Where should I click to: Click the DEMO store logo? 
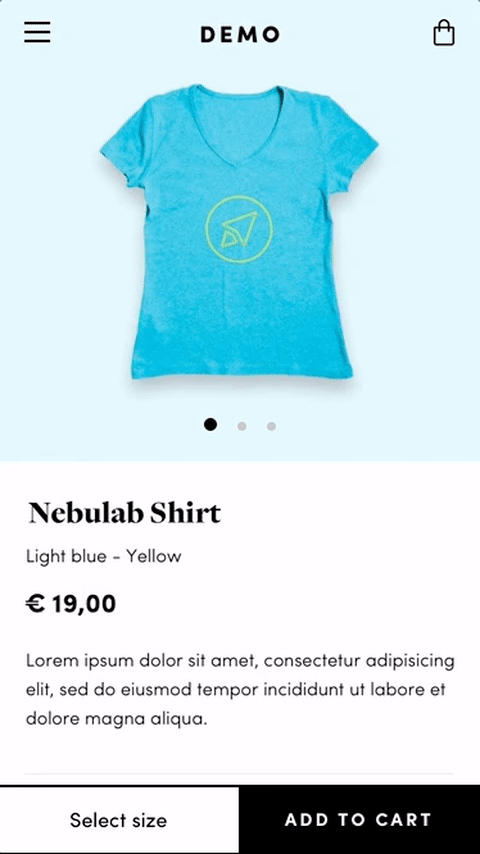click(240, 34)
